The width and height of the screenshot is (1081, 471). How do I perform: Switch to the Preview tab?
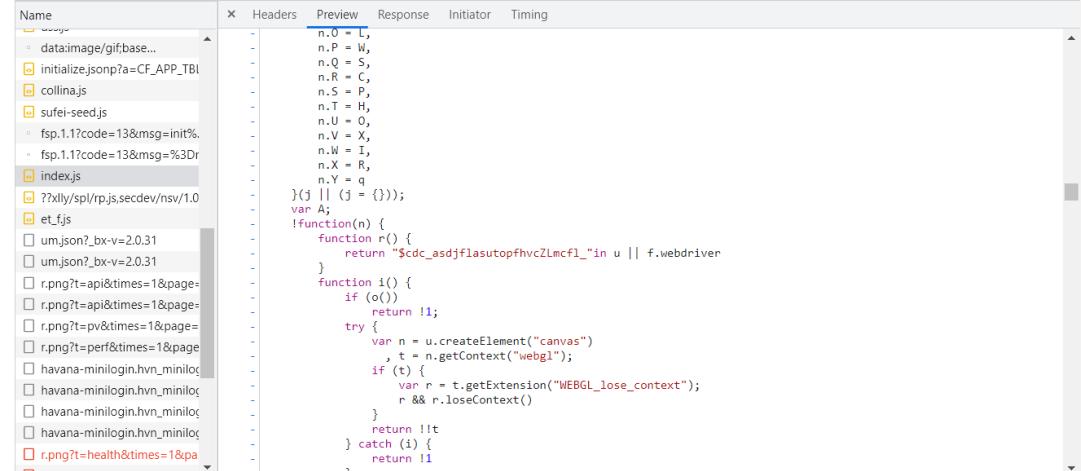pos(337,14)
